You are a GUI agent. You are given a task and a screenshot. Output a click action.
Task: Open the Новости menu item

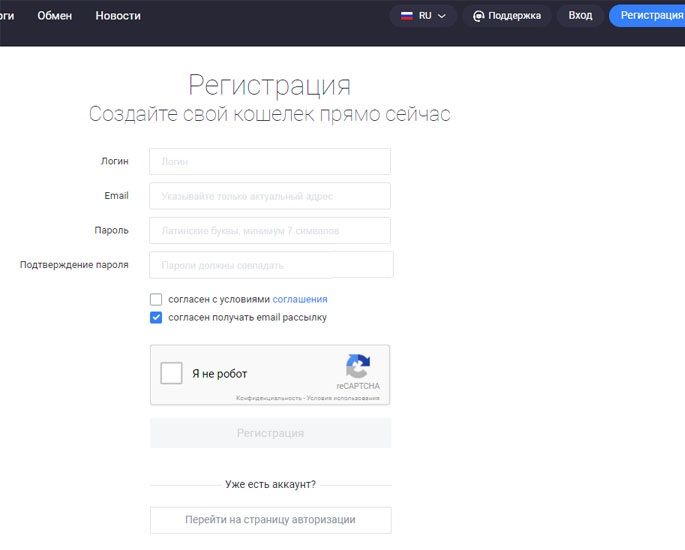(118, 16)
